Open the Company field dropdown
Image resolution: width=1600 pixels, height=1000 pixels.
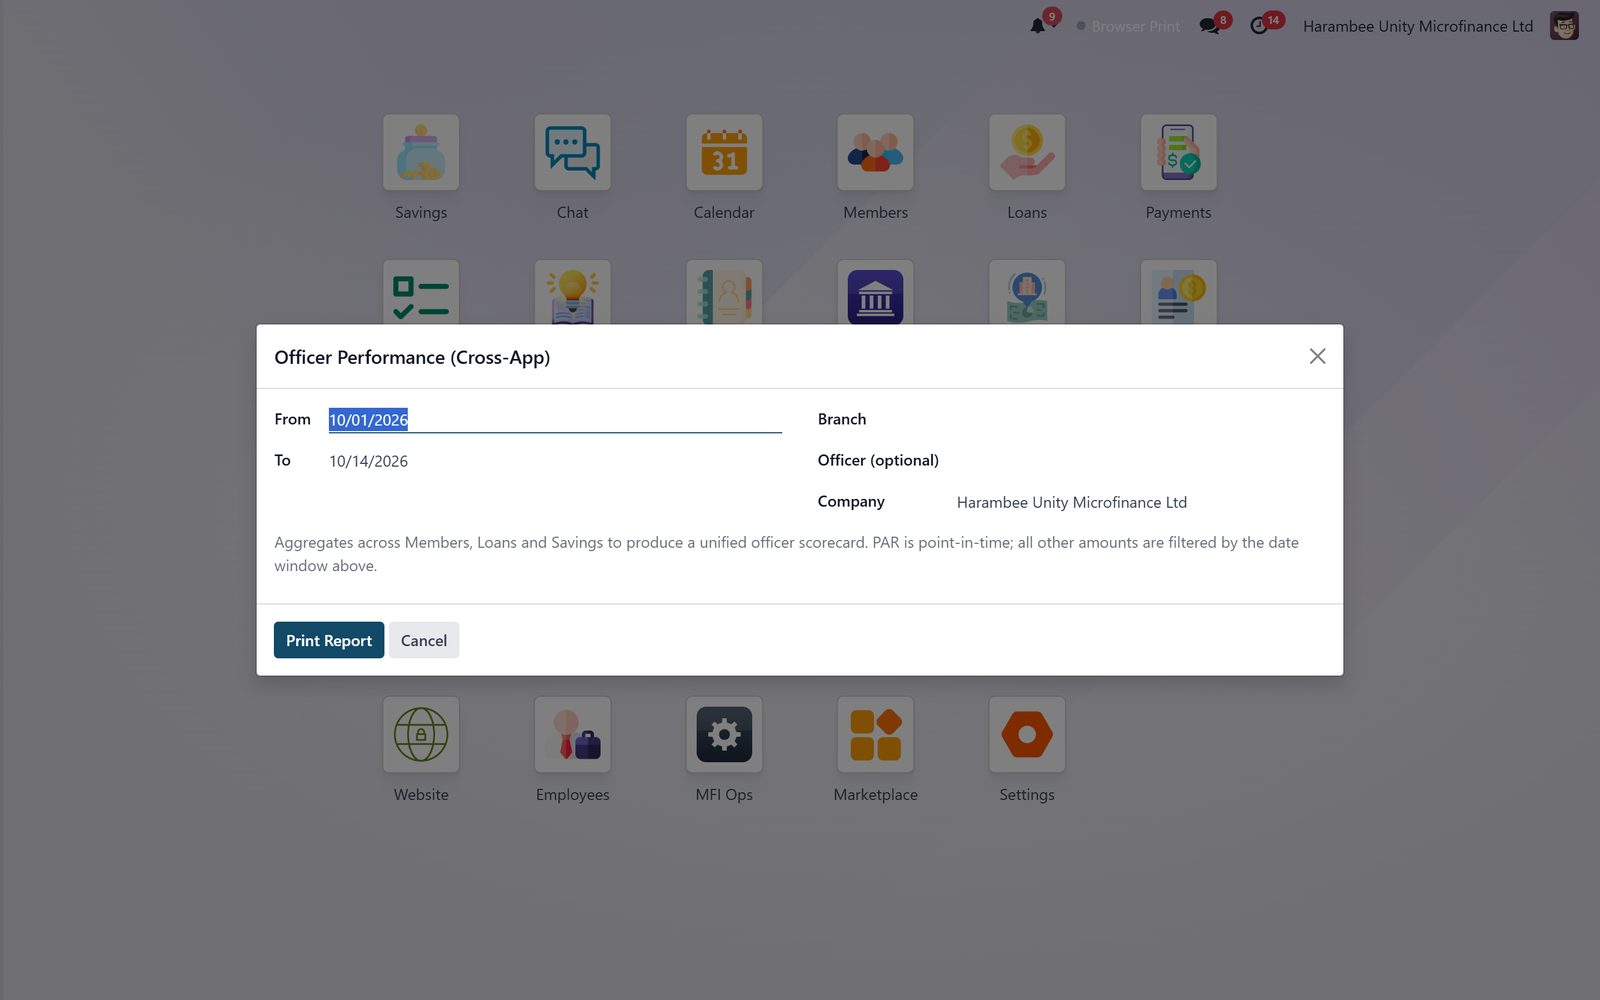click(x=1140, y=502)
